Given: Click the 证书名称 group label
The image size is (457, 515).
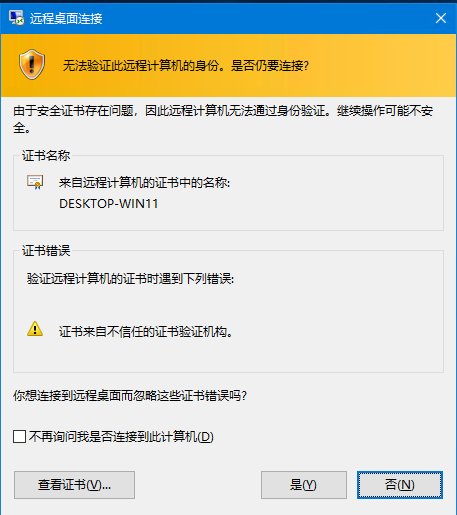Looking at the screenshot, I should click(x=46, y=156).
